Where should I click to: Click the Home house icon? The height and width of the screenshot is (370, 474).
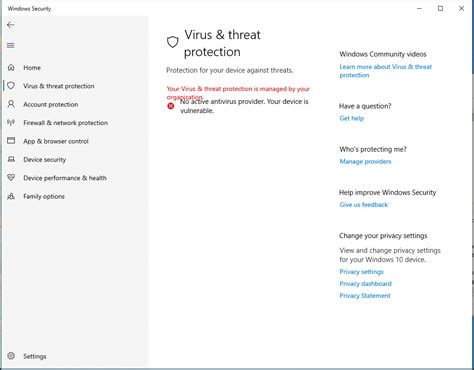click(x=11, y=67)
